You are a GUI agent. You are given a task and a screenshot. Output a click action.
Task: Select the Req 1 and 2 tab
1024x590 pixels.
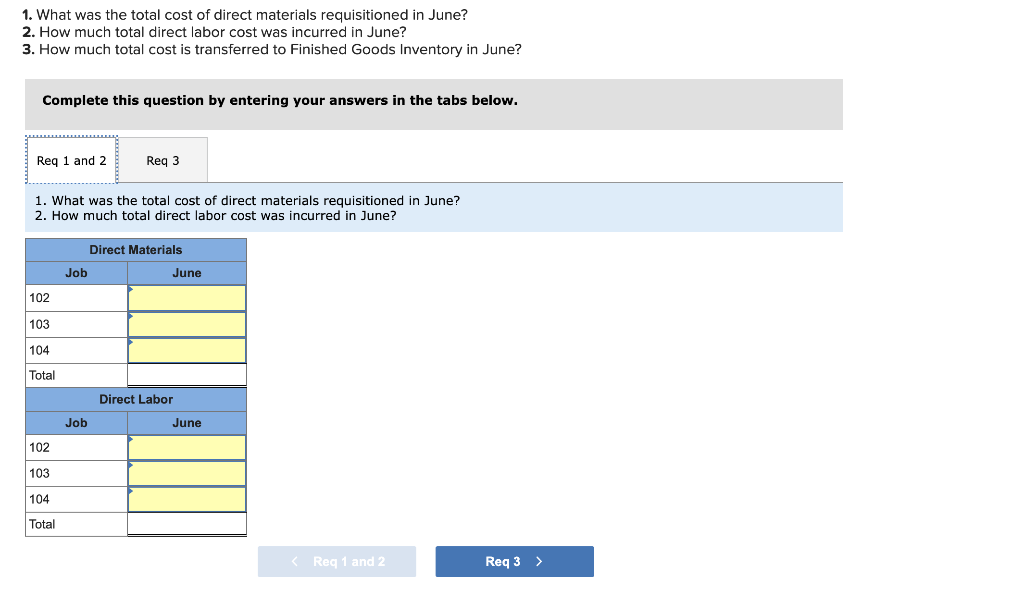coord(71,160)
